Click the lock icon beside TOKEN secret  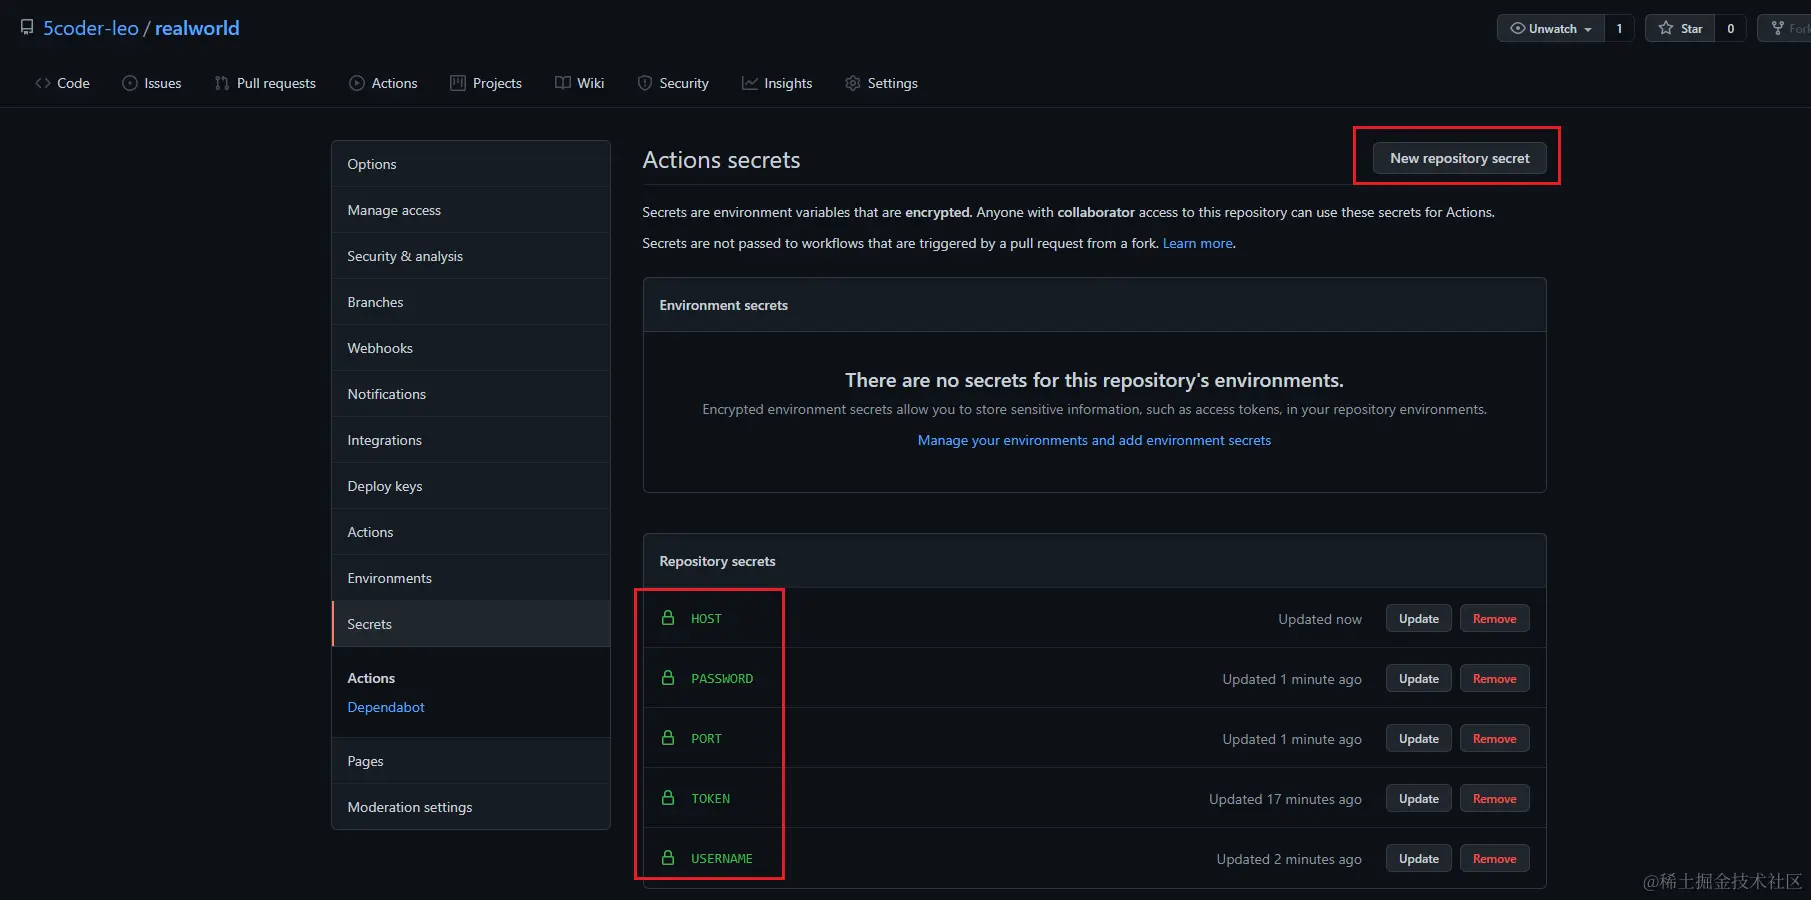point(668,798)
